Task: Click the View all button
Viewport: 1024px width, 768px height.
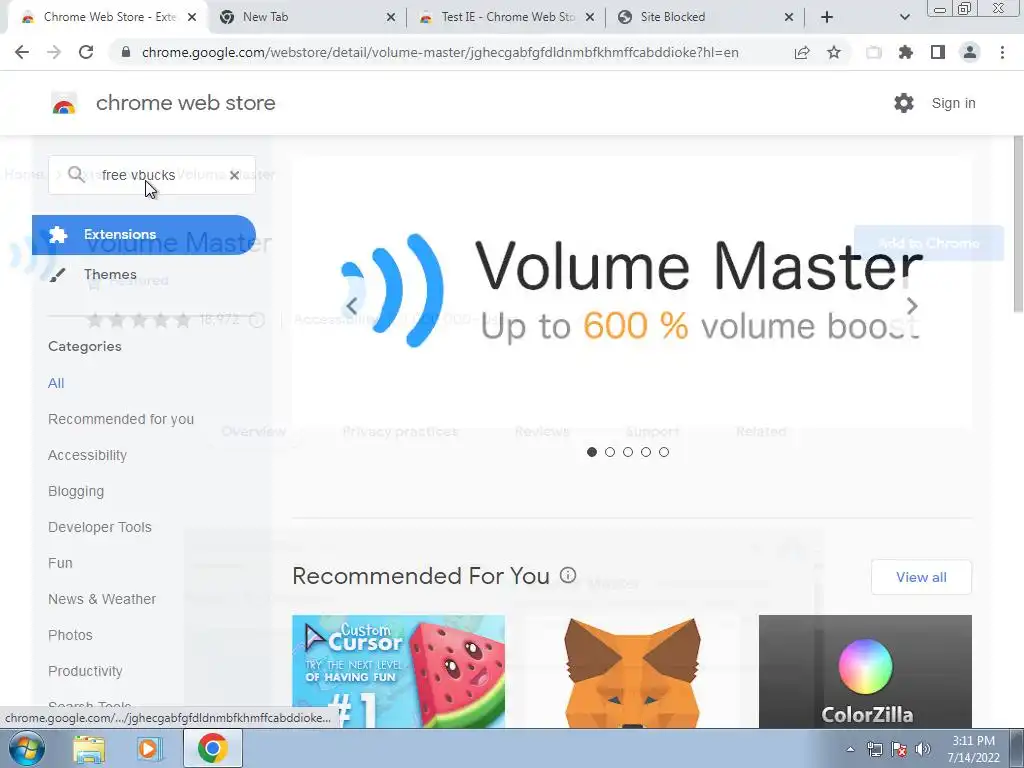Action: tap(921, 577)
